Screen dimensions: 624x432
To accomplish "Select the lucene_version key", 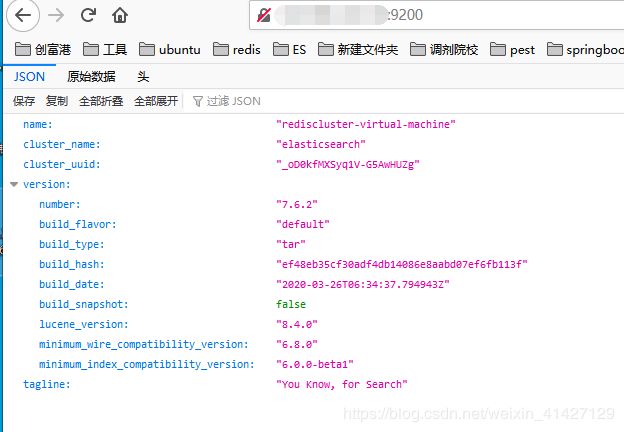I will (x=84, y=324).
